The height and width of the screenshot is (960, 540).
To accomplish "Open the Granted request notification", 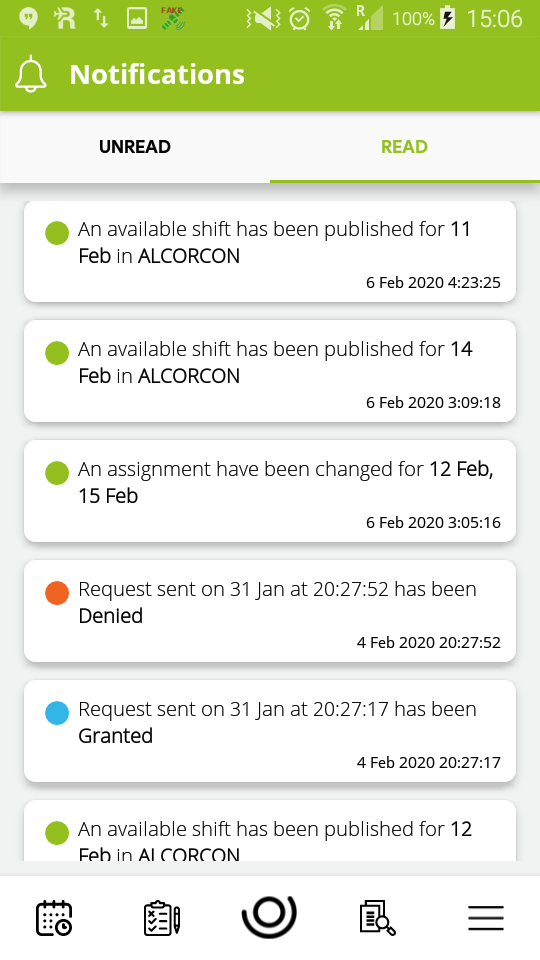I will click(270, 730).
